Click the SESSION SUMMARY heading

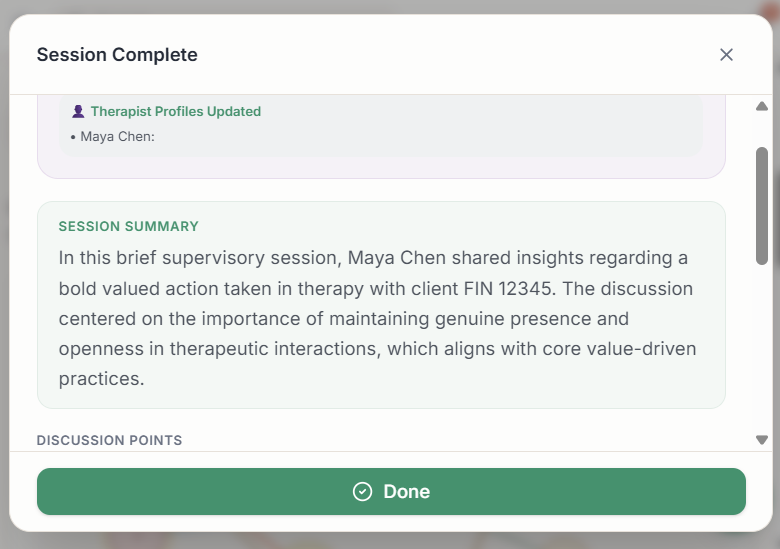(128, 227)
